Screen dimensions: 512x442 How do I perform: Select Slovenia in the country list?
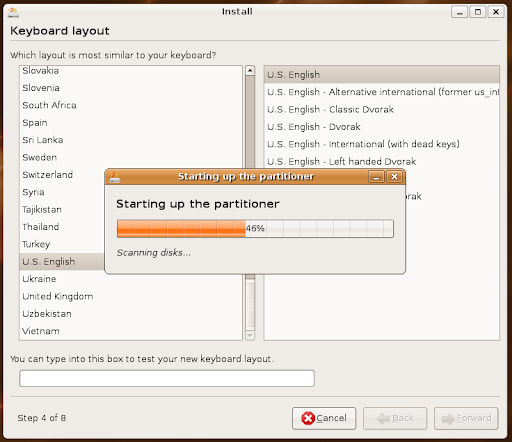(x=131, y=88)
